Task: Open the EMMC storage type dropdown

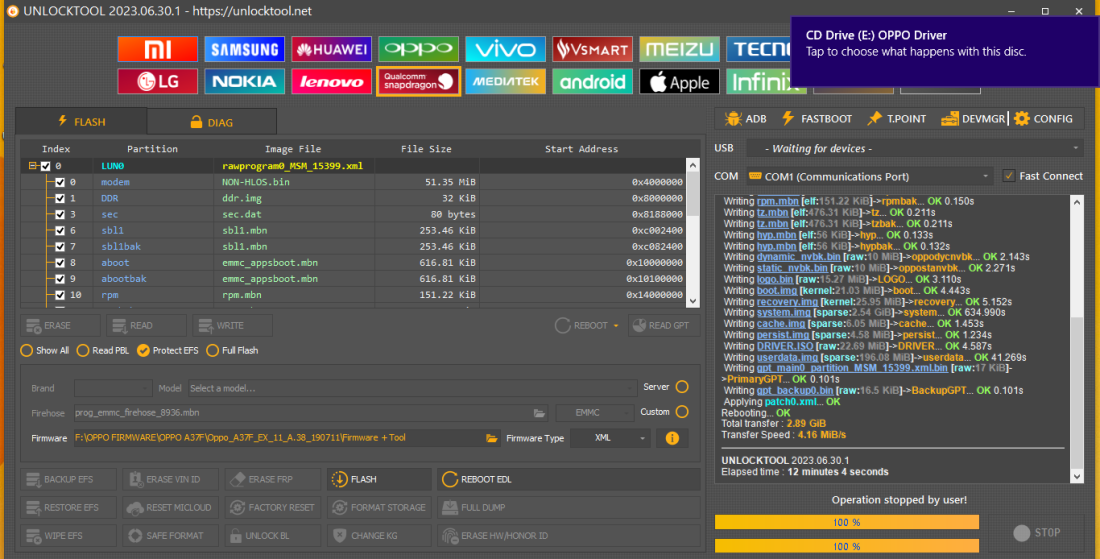Action: click(594, 413)
